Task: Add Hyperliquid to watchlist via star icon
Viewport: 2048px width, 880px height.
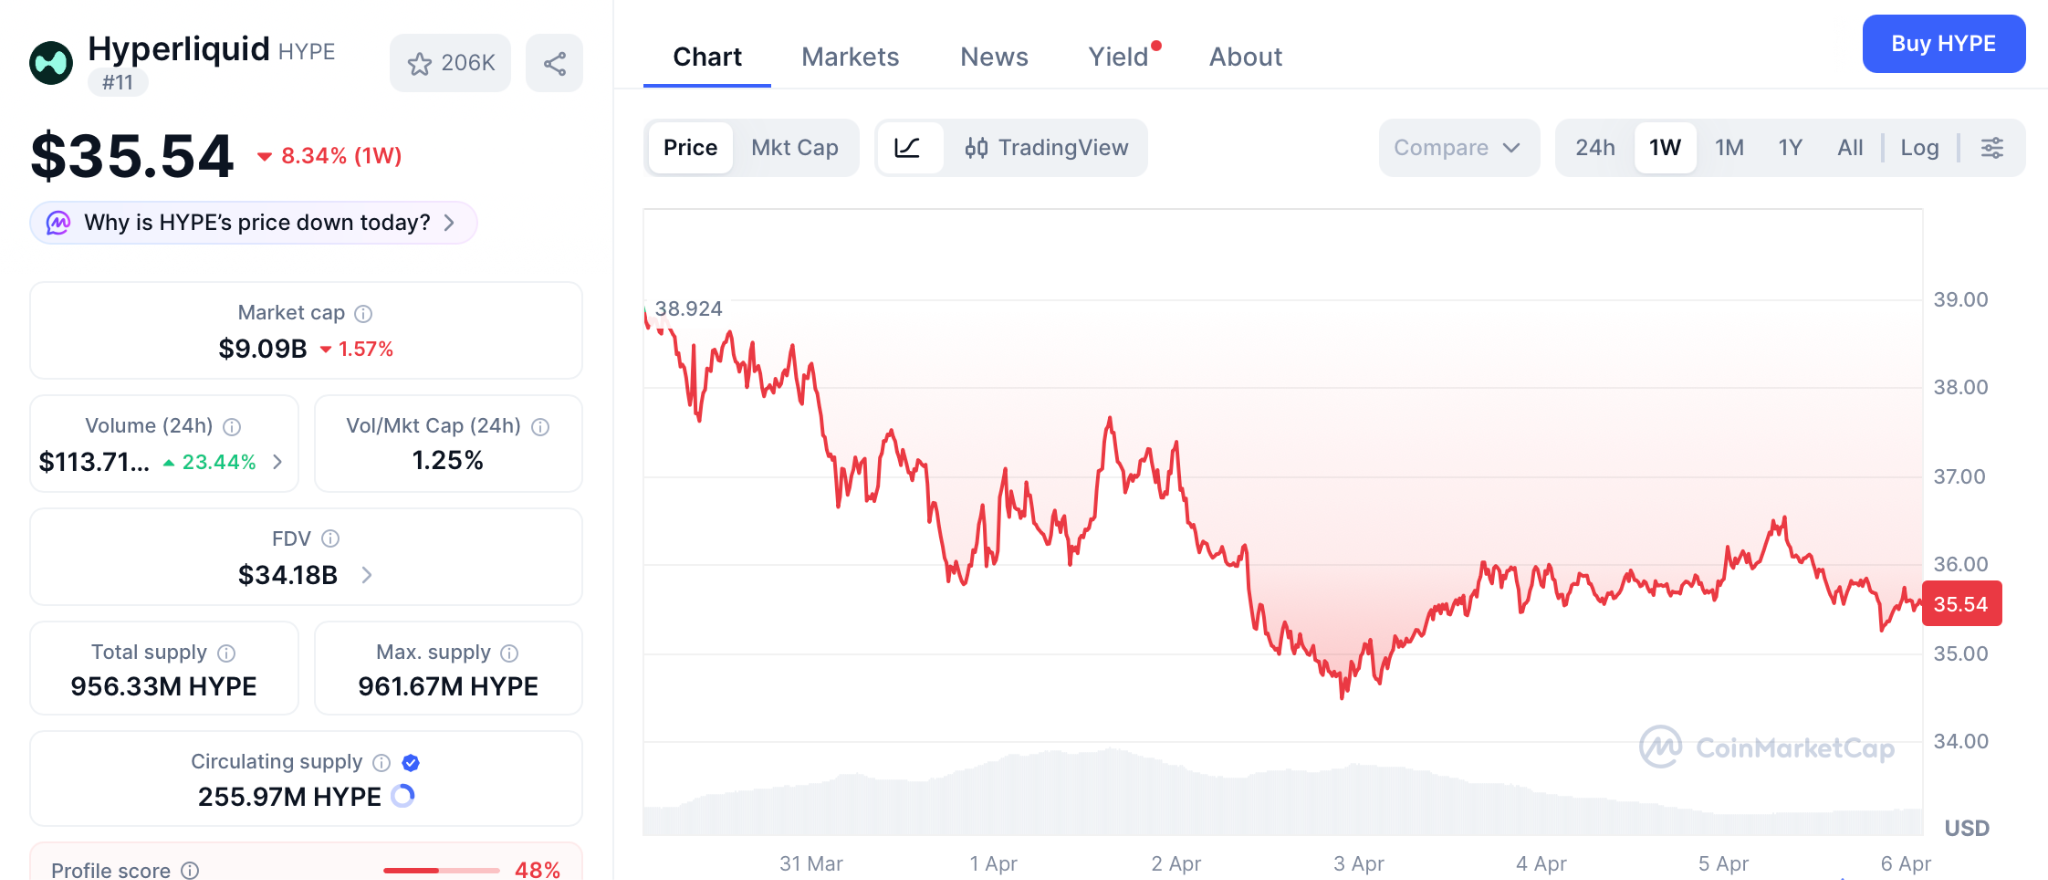Action: coord(420,64)
